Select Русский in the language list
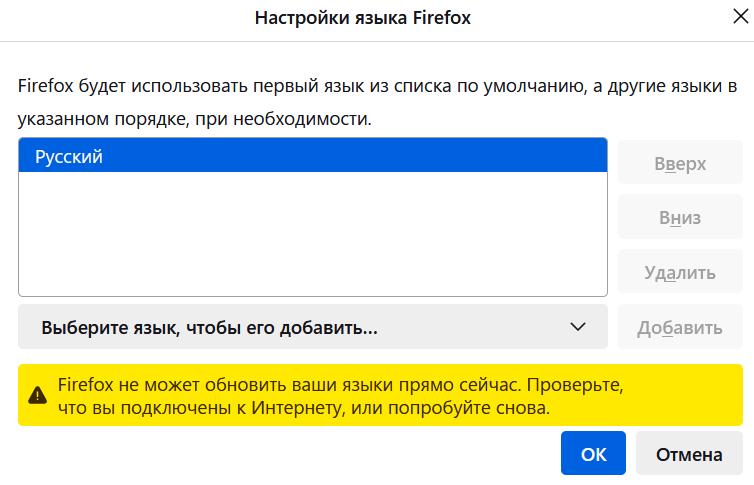Image resolution: width=754 pixels, height=485 pixels. pos(69,156)
